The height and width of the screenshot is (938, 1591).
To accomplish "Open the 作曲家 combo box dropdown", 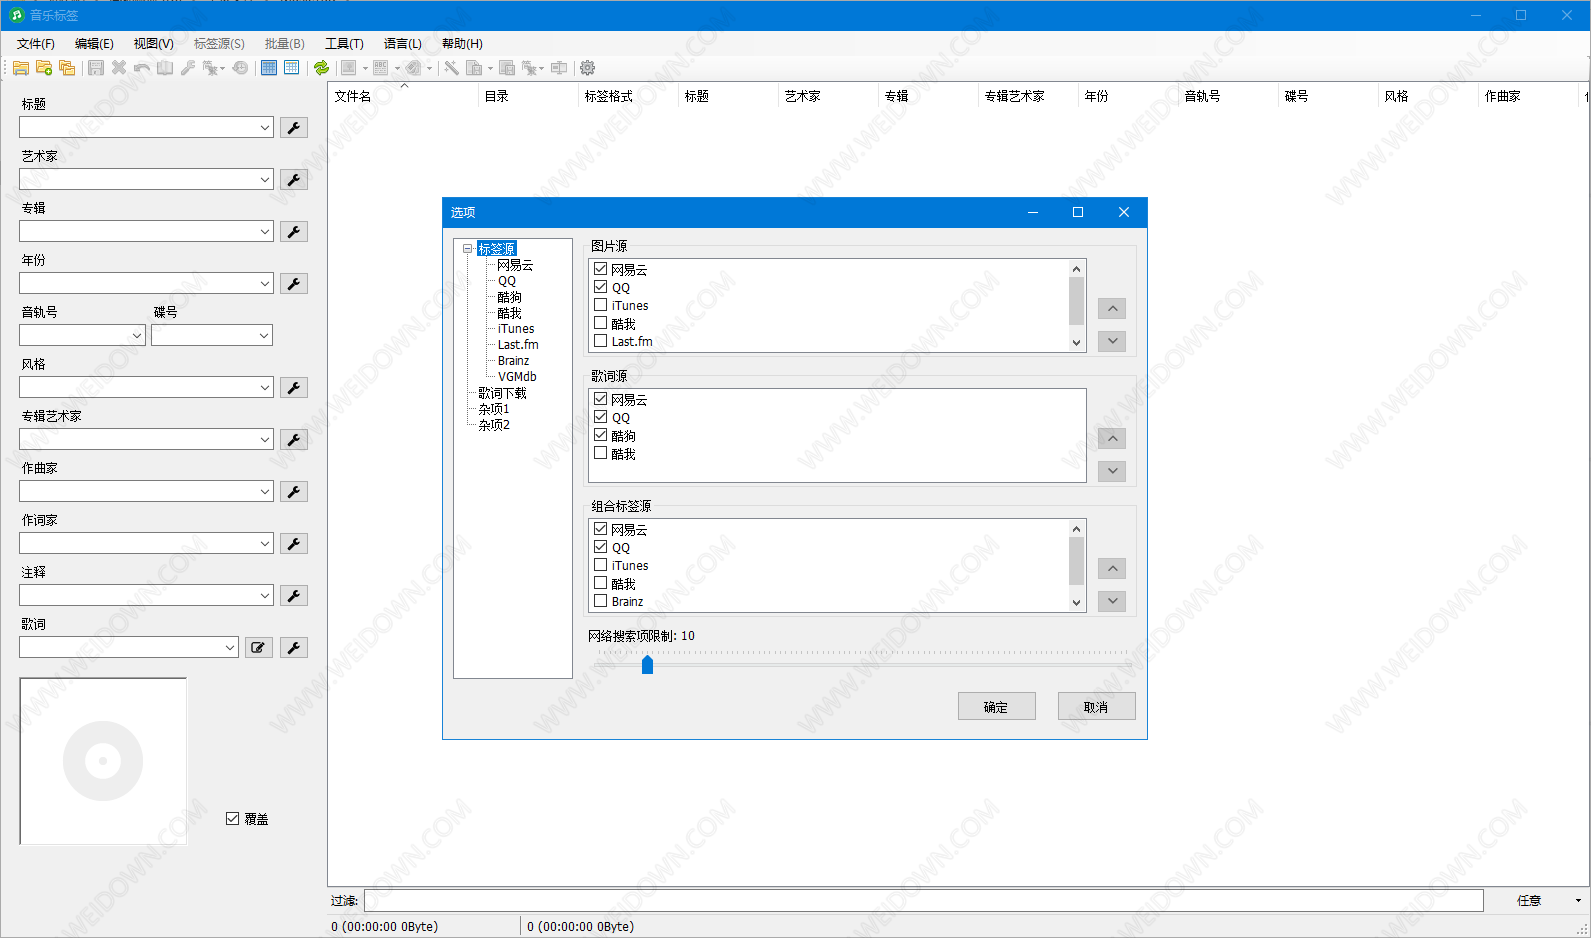I will (x=265, y=492).
